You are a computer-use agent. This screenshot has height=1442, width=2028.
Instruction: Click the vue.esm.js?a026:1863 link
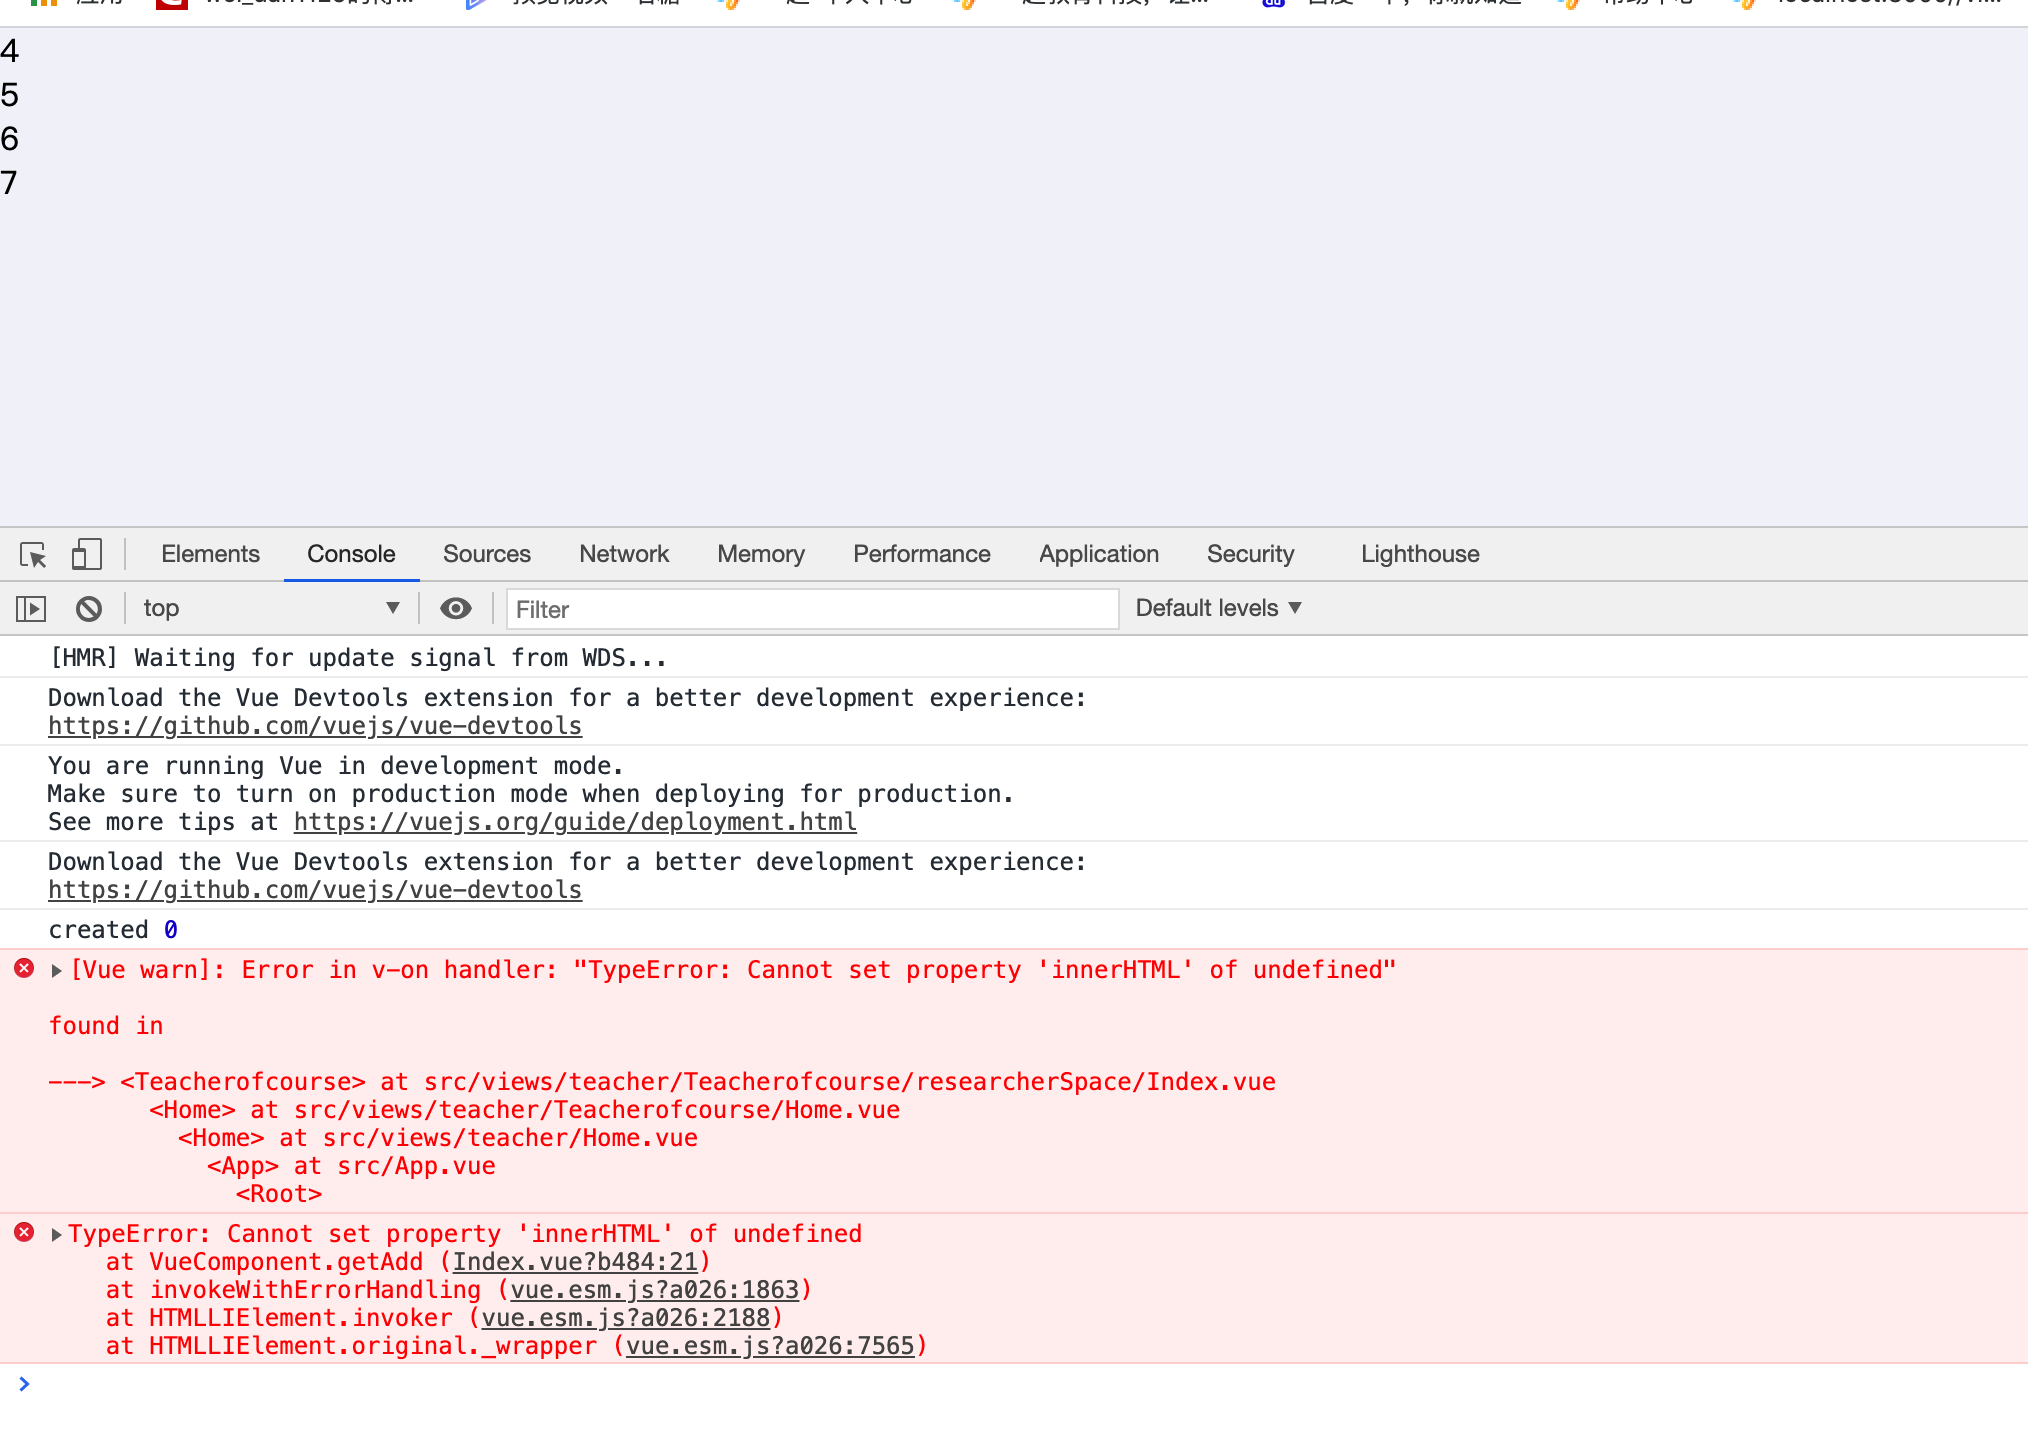(x=655, y=1290)
